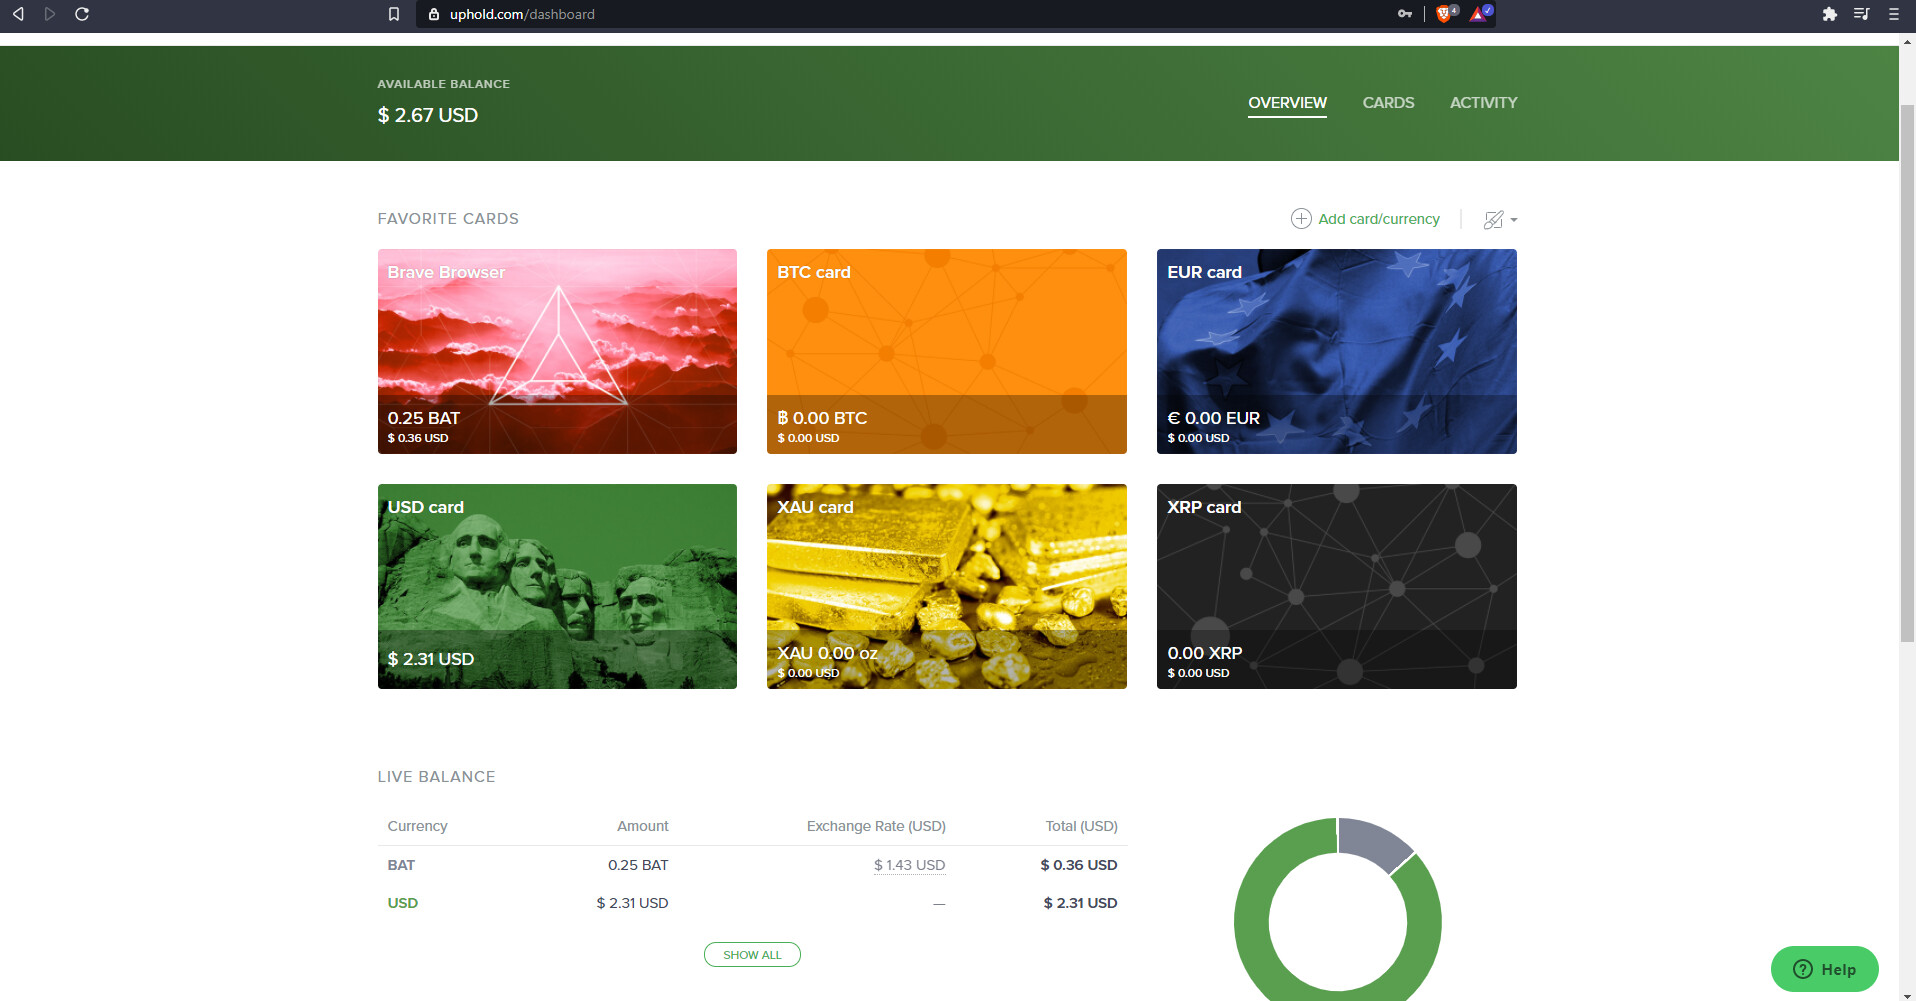Screen dimensions: 1916x1001
Task: Click the $ 2.67 USD available balance
Action: point(428,115)
